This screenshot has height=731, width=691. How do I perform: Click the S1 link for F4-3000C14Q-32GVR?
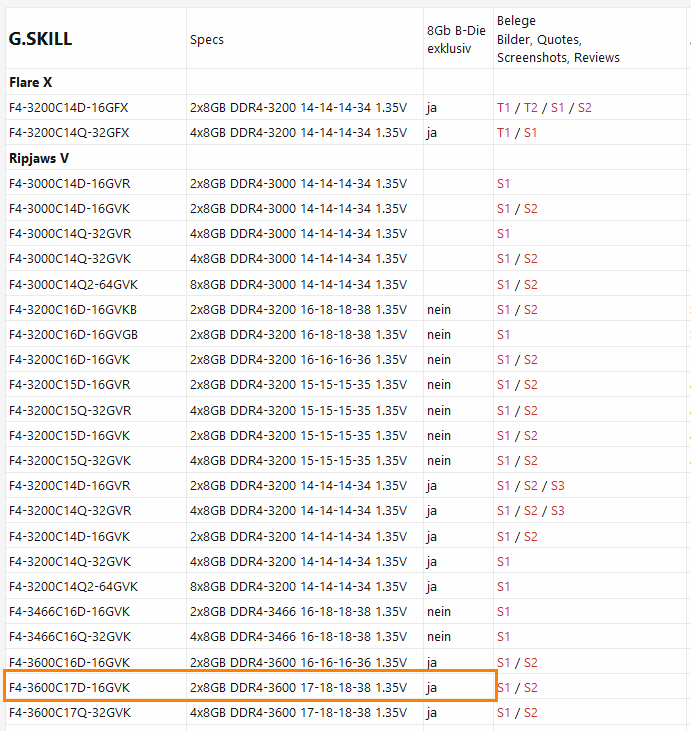tap(504, 234)
